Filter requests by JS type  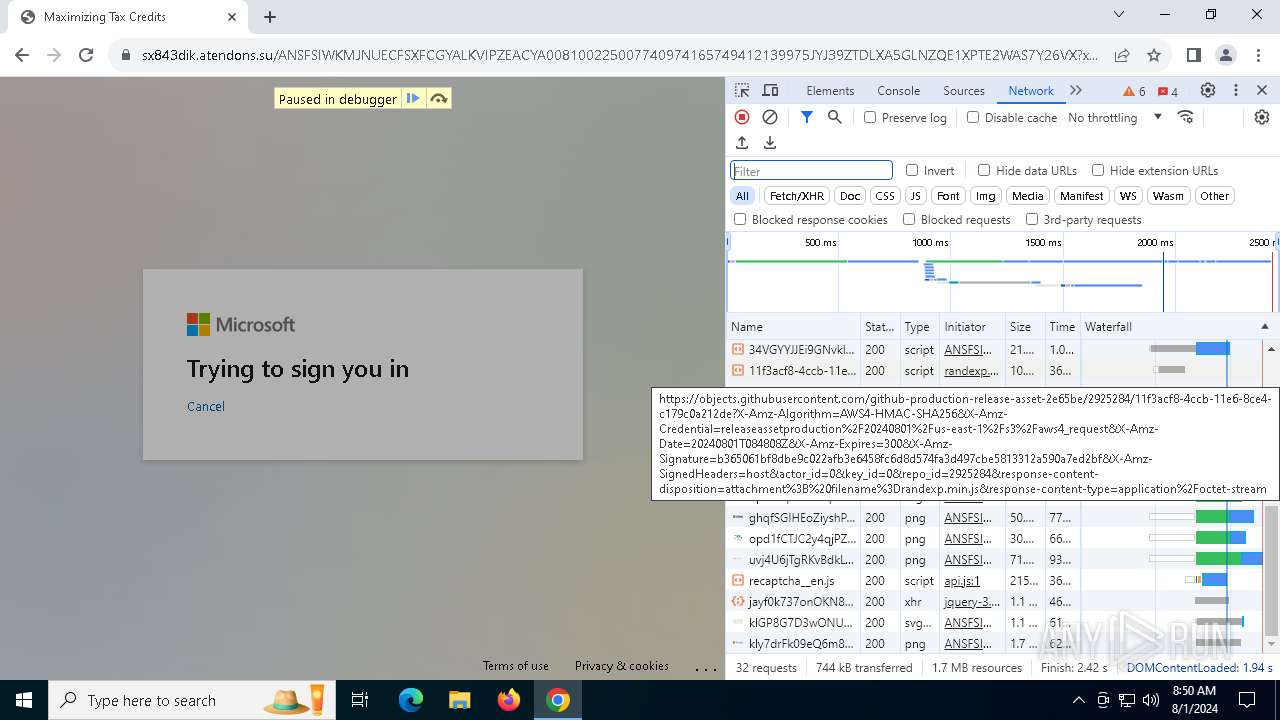click(915, 196)
